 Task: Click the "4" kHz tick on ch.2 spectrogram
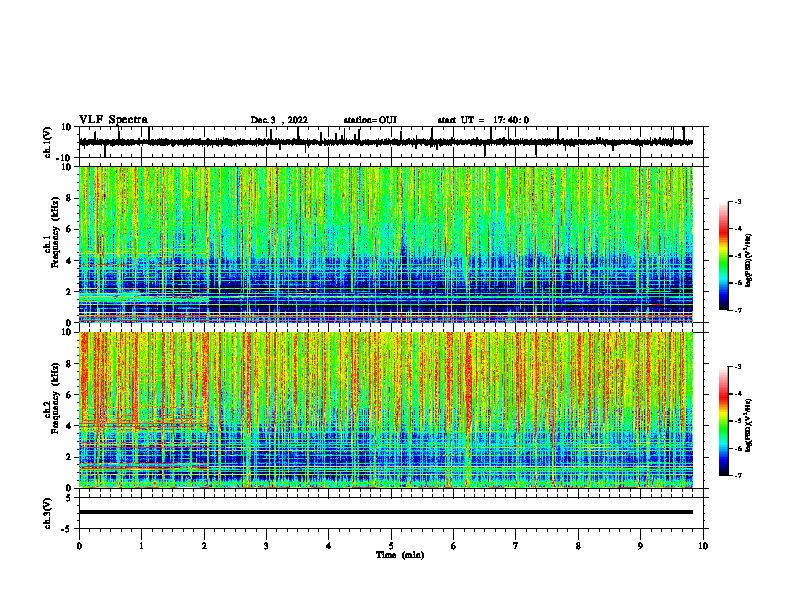point(70,426)
